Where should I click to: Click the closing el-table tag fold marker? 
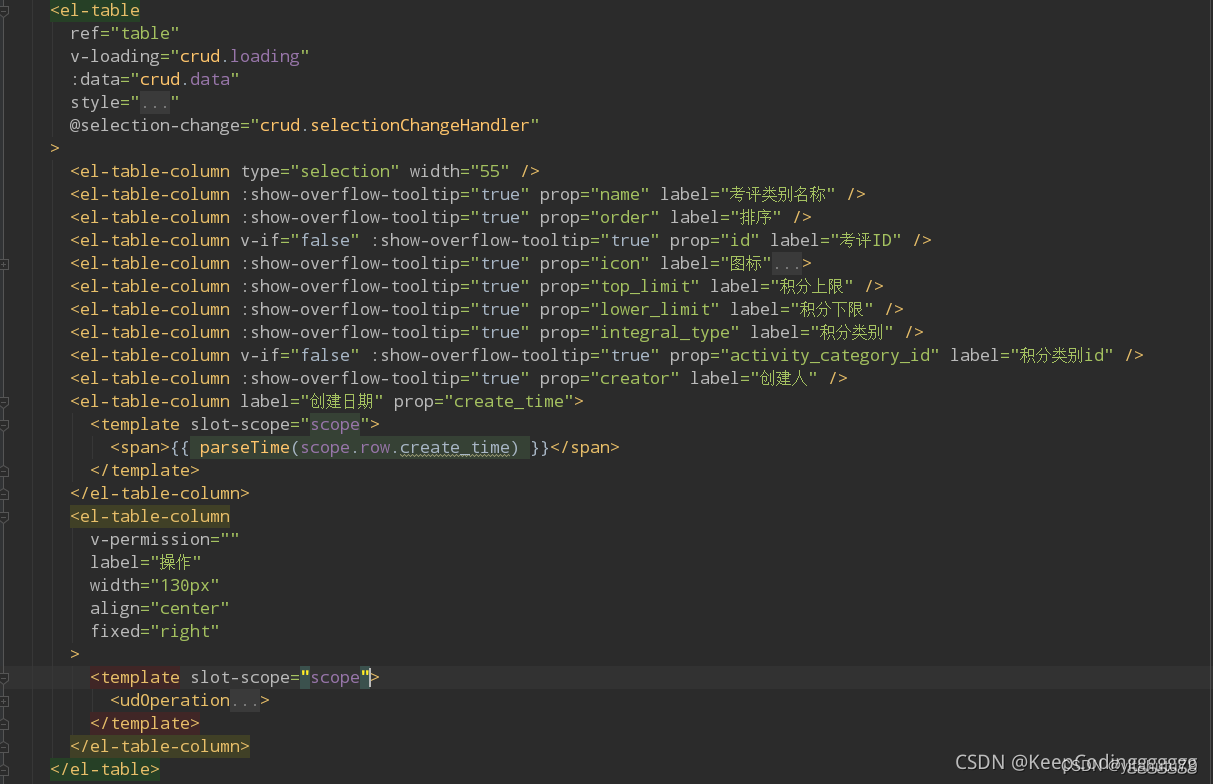[x=5, y=770]
